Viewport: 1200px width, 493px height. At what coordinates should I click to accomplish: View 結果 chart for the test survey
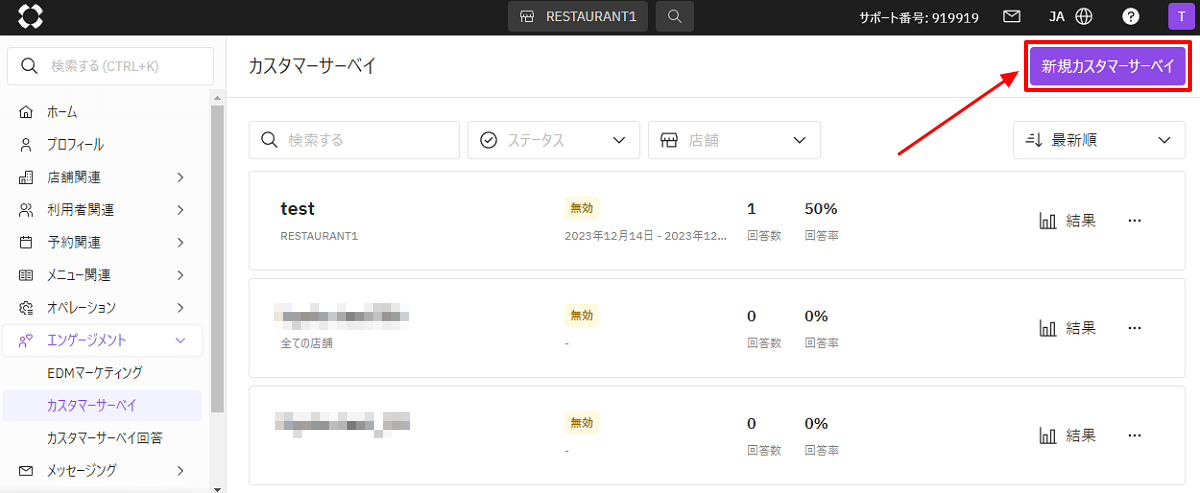tap(1068, 221)
